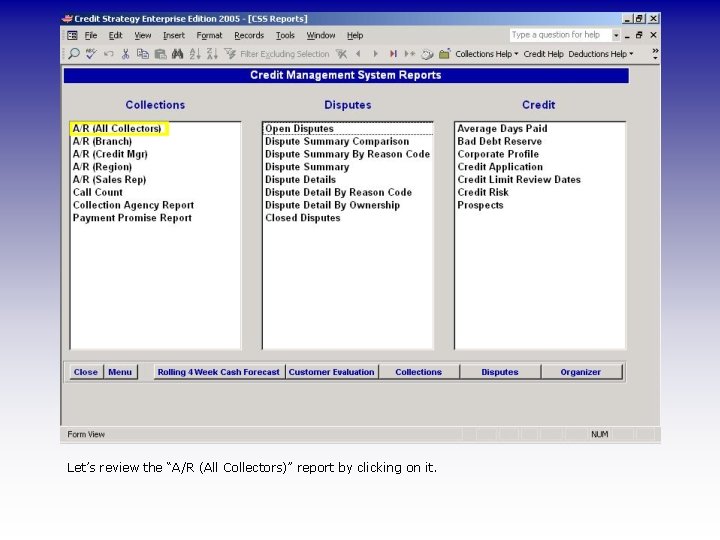The height and width of the screenshot is (540, 720).
Task: Open the Window menu
Action: [321, 35]
